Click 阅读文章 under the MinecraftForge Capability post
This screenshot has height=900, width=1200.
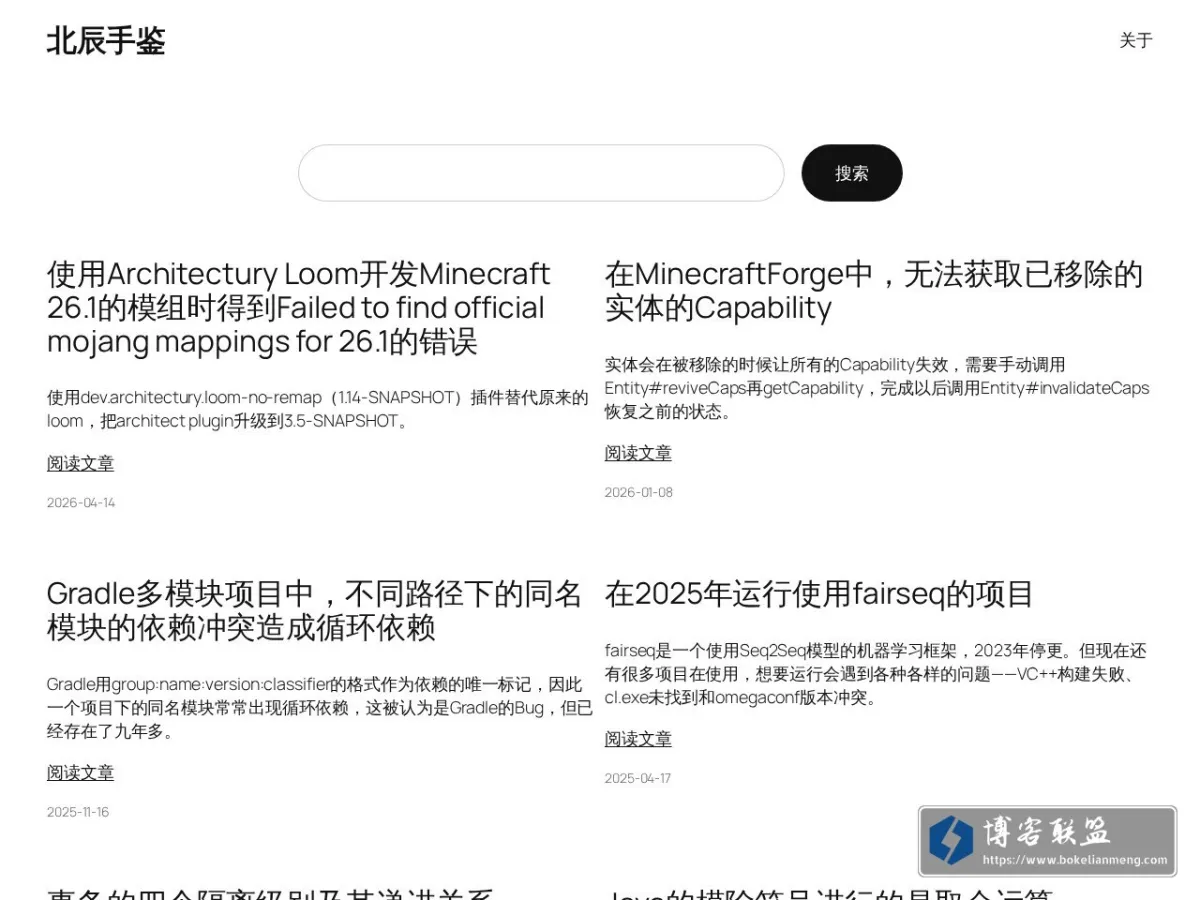tap(638, 453)
